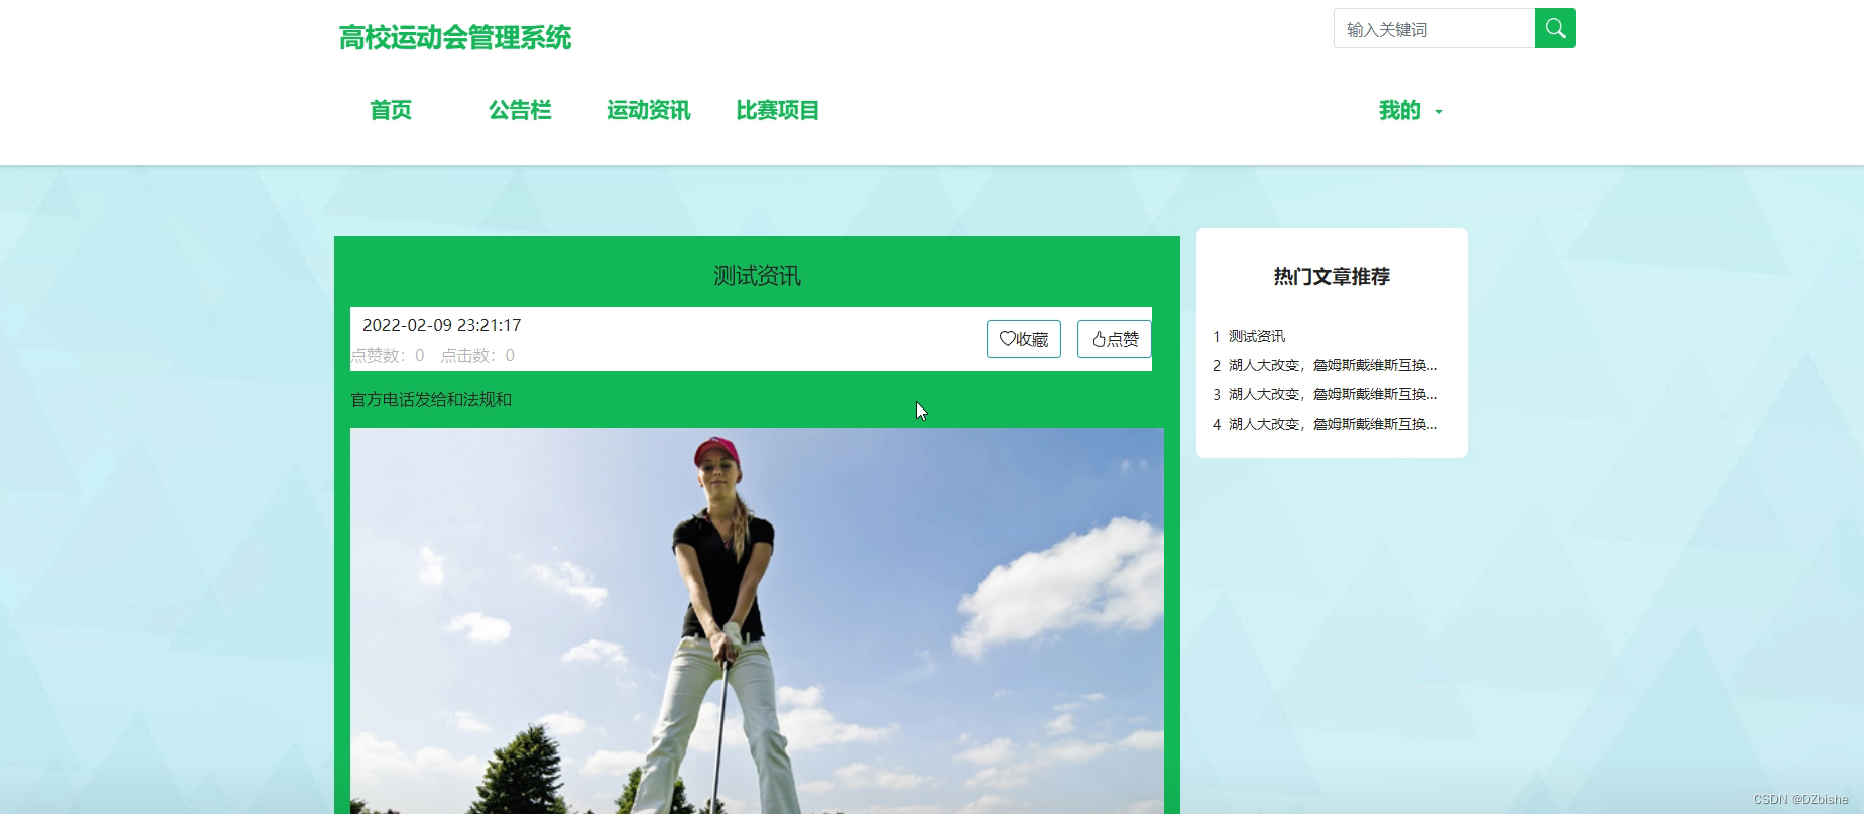Click the 收藏 favorite button

(x=1024, y=339)
